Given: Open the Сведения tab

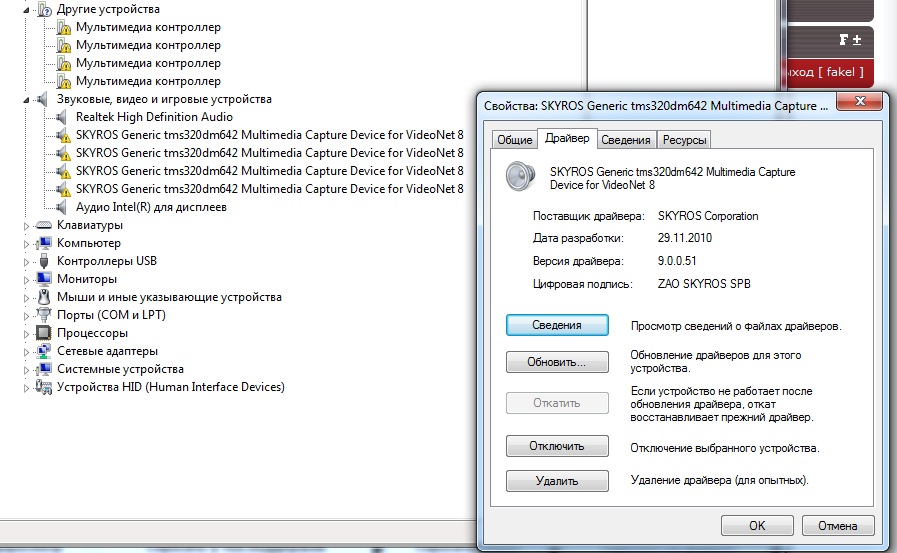Looking at the screenshot, I should [x=627, y=140].
